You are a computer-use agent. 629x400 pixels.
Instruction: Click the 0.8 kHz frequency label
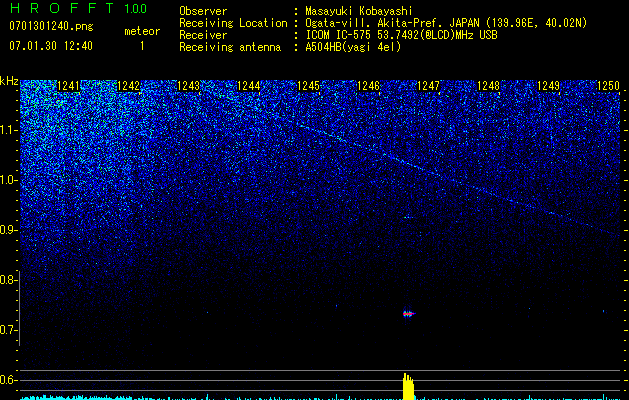(x=9, y=280)
